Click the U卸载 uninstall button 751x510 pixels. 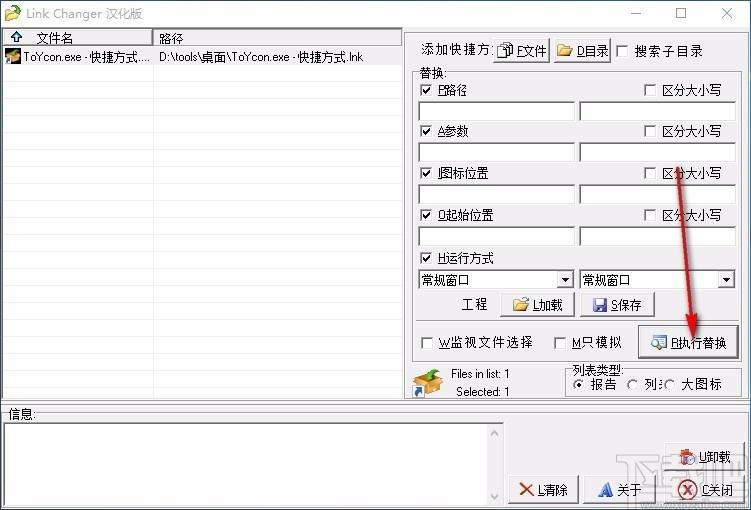(704, 457)
